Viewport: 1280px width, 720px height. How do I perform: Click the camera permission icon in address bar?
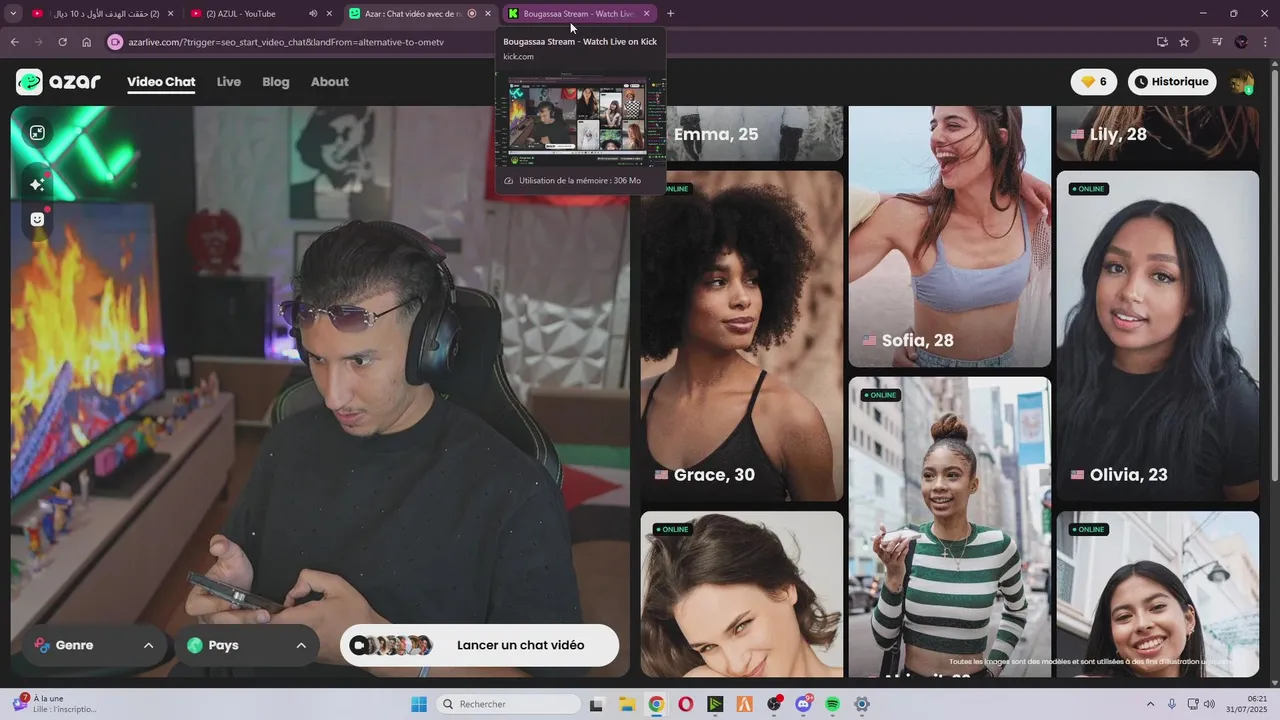click(115, 42)
